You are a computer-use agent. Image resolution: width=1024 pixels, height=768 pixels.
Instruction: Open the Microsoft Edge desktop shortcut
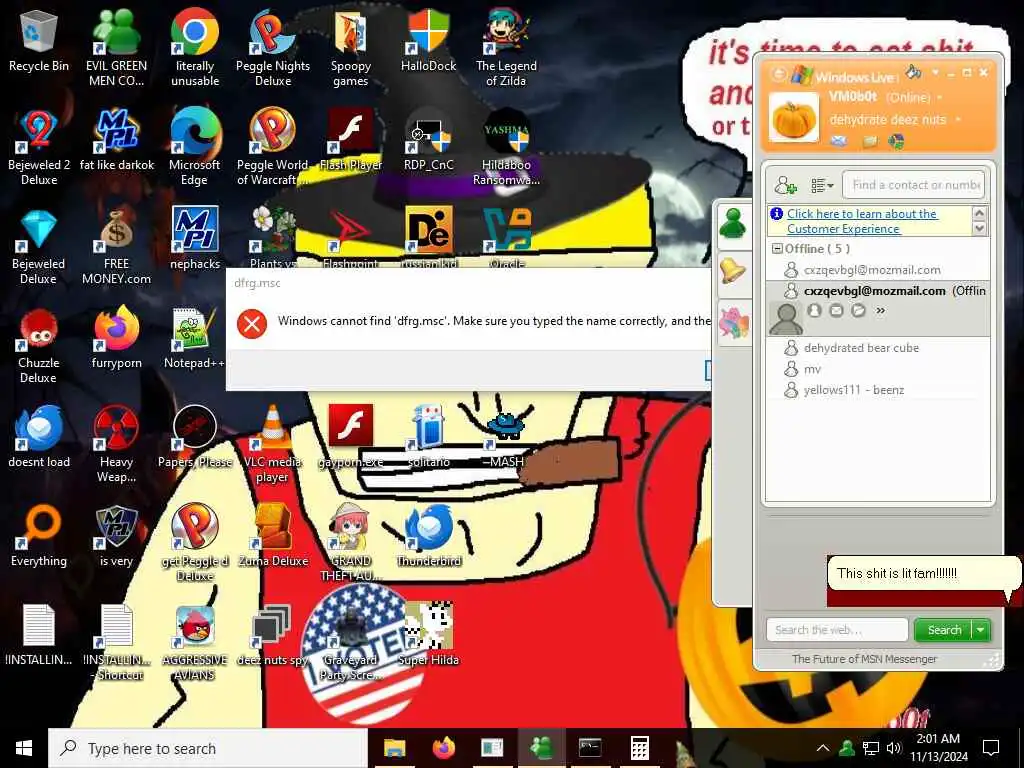(195, 148)
